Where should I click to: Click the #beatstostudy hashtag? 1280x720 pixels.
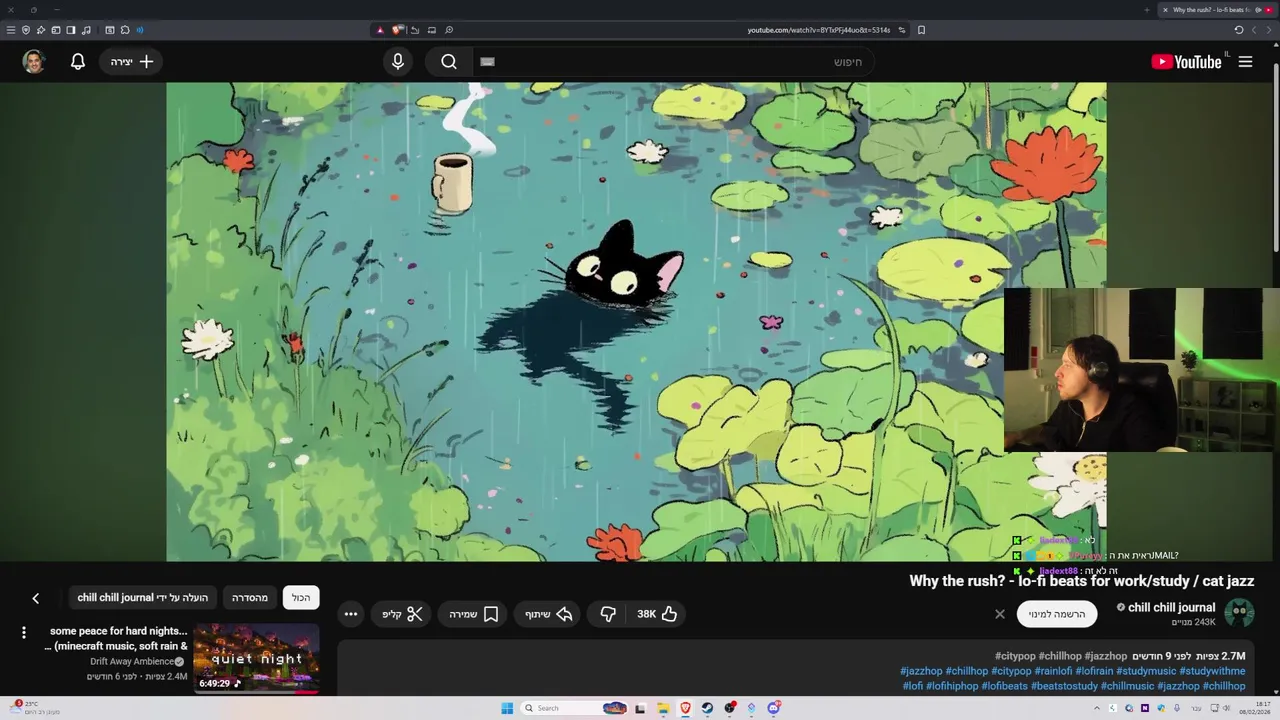point(1064,686)
